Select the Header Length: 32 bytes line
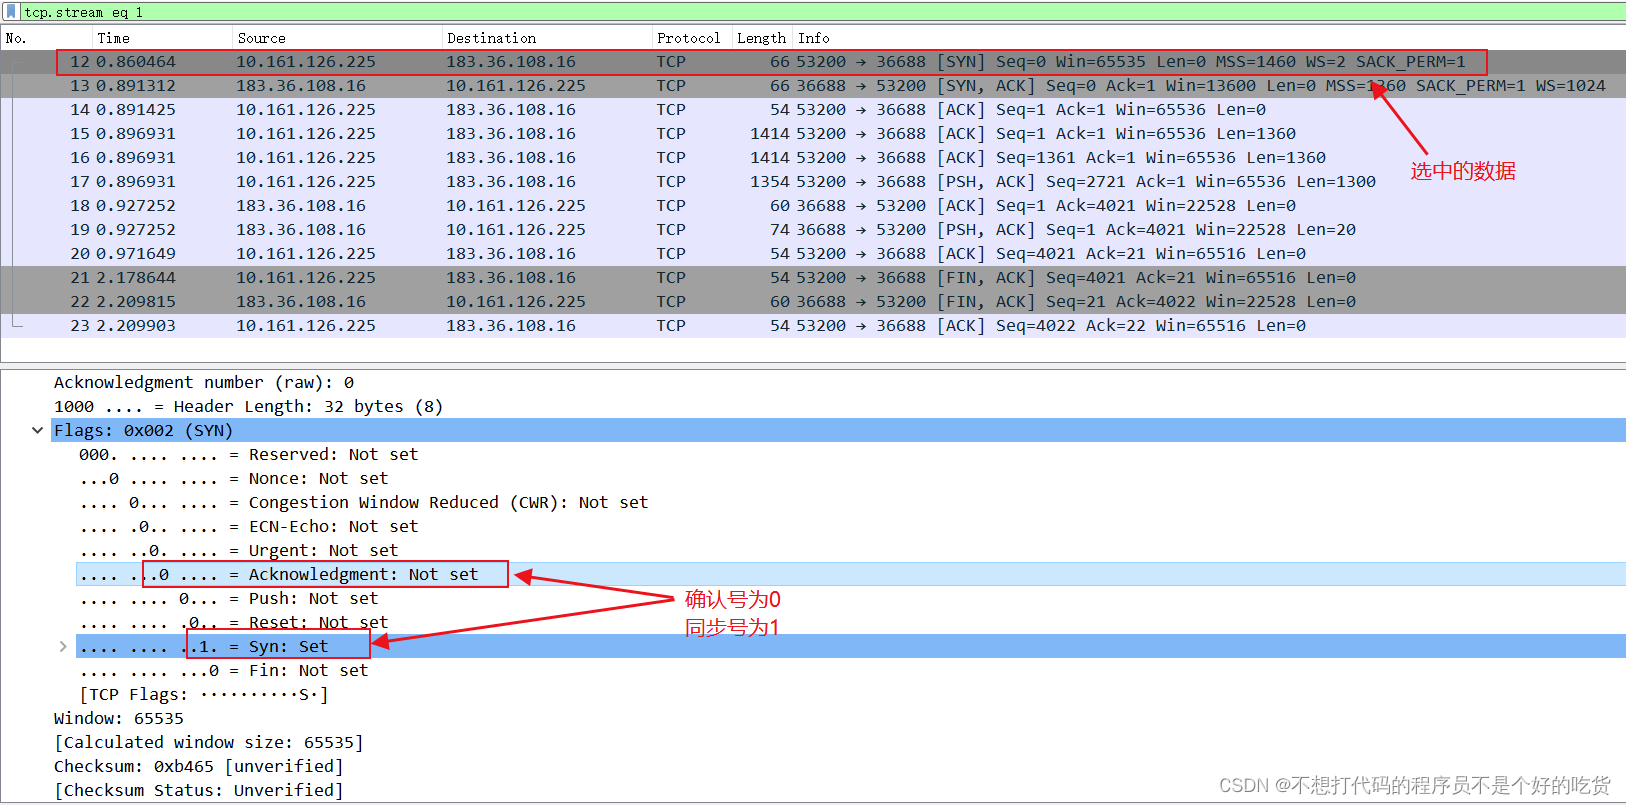Screen dimensions: 1626x805 (x=248, y=407)
